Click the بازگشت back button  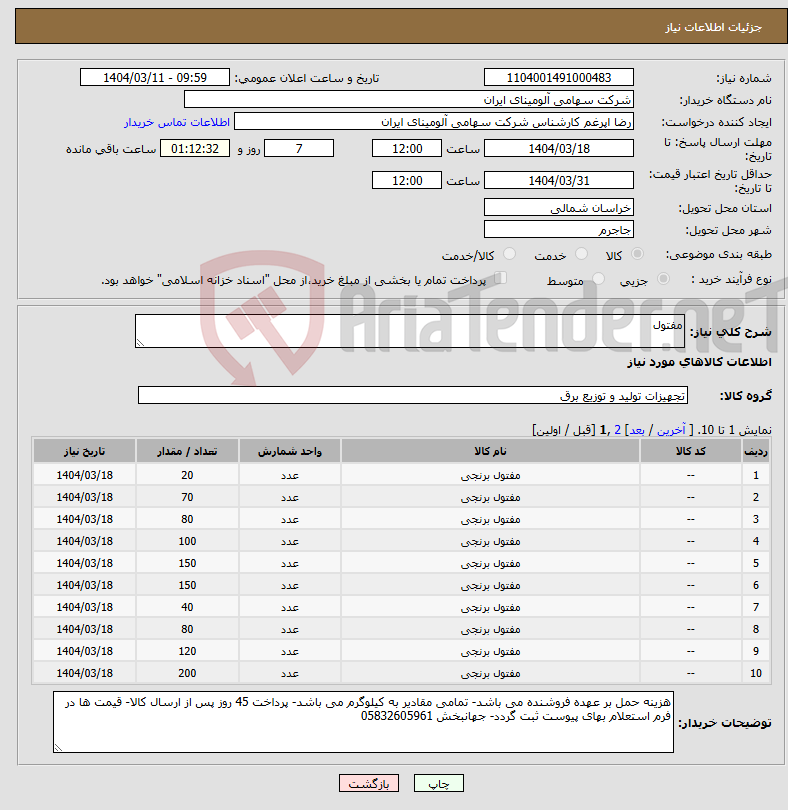click(369, 783)
